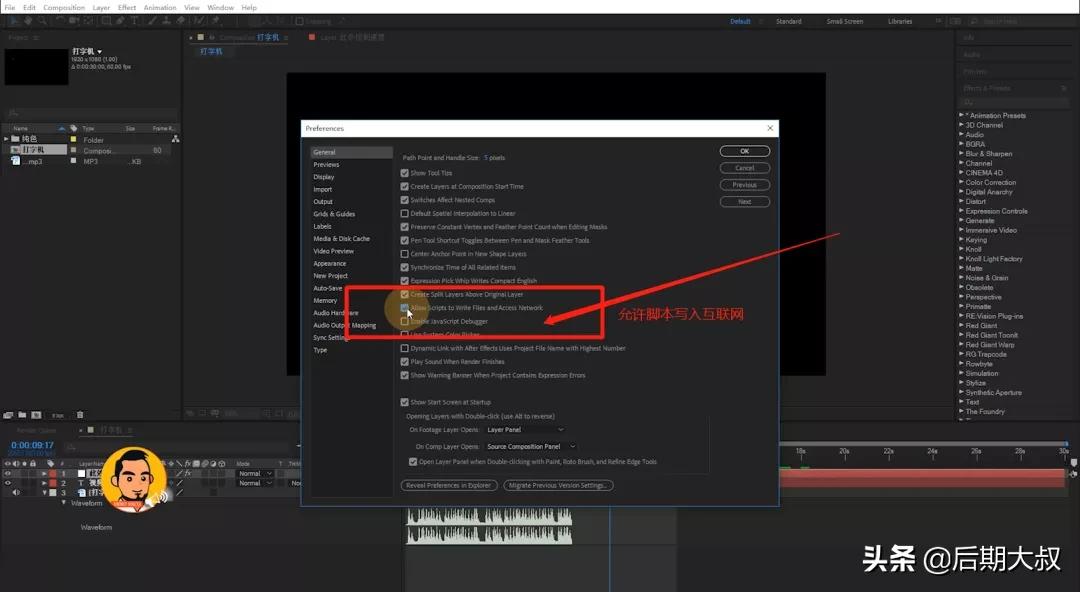Select the Clone Stamp tool
This screenshot has height=592, width=1080.
click(x=166, y=21)
